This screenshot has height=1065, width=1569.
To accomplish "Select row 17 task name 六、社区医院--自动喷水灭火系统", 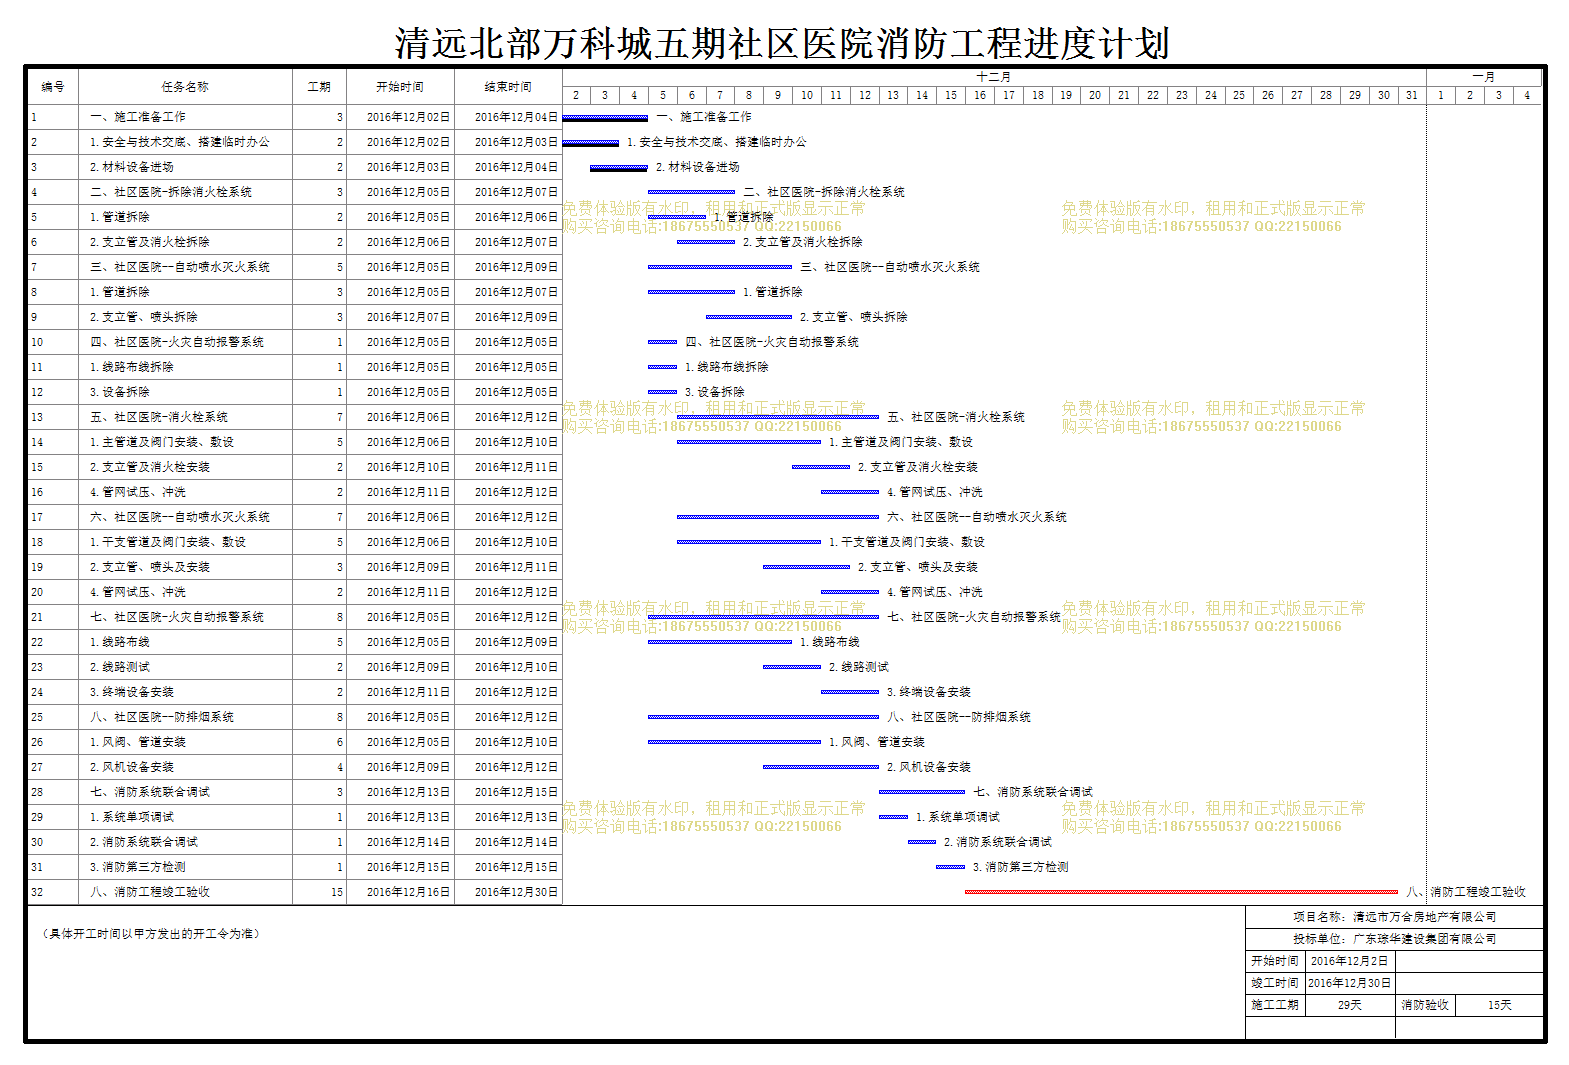I will click(180, 517).
